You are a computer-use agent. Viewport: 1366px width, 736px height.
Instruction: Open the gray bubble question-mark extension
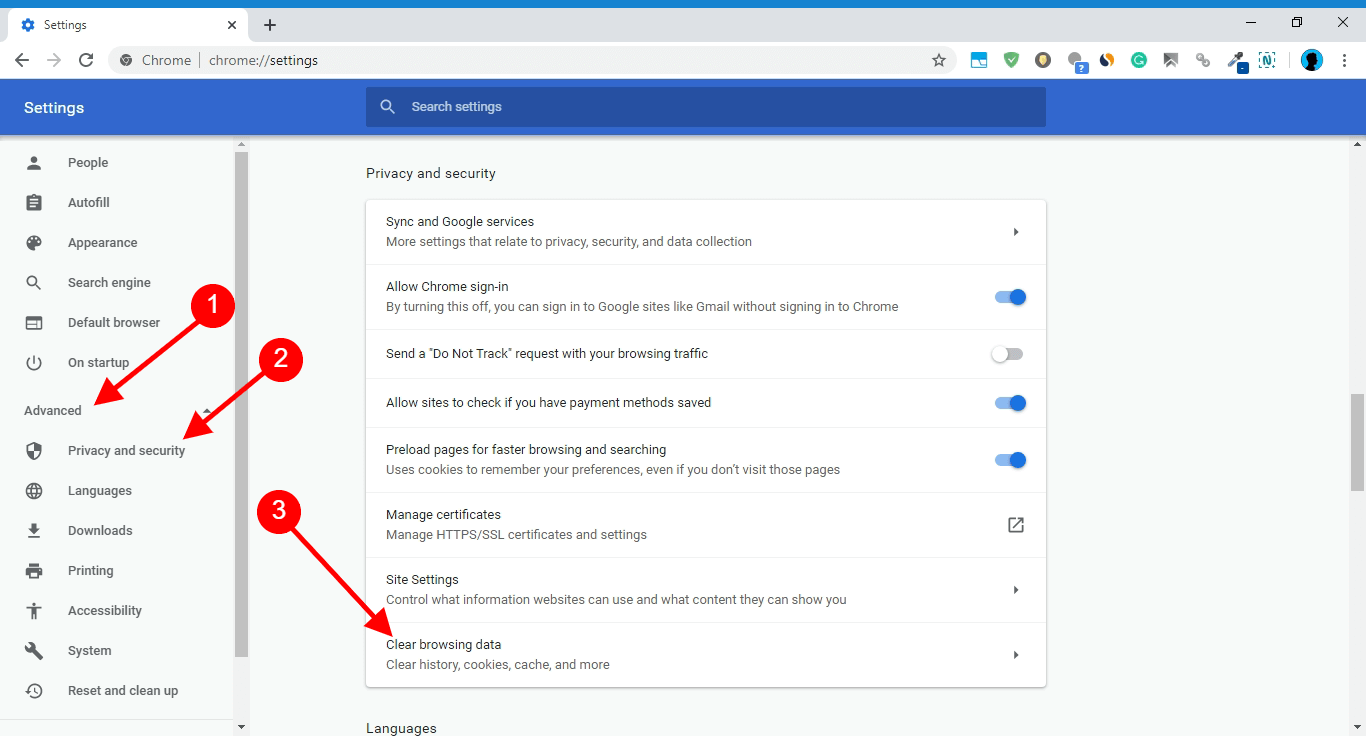tap(1077, 61)
